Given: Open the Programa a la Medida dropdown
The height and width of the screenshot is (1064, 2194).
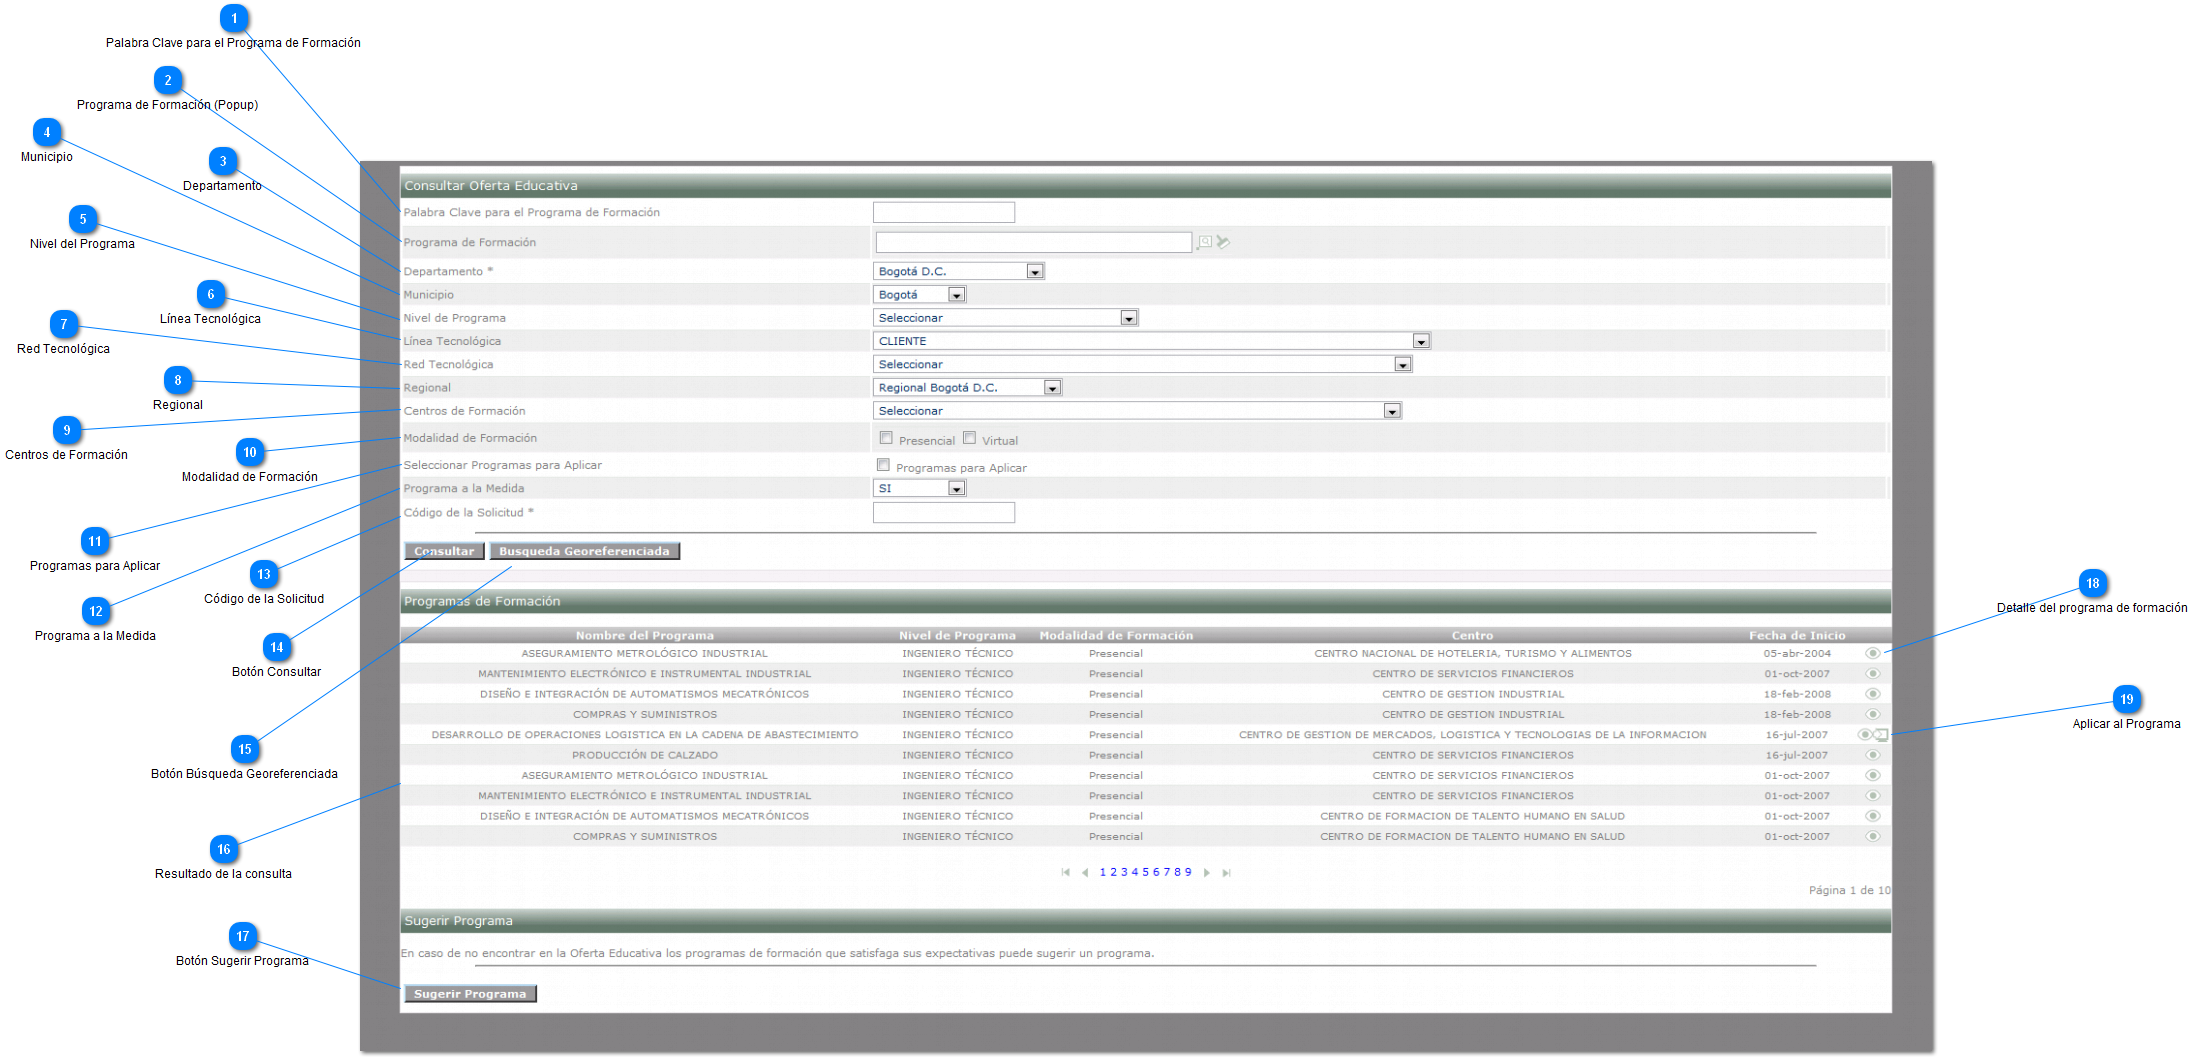Looking at the screenshot, I should 956,489.
